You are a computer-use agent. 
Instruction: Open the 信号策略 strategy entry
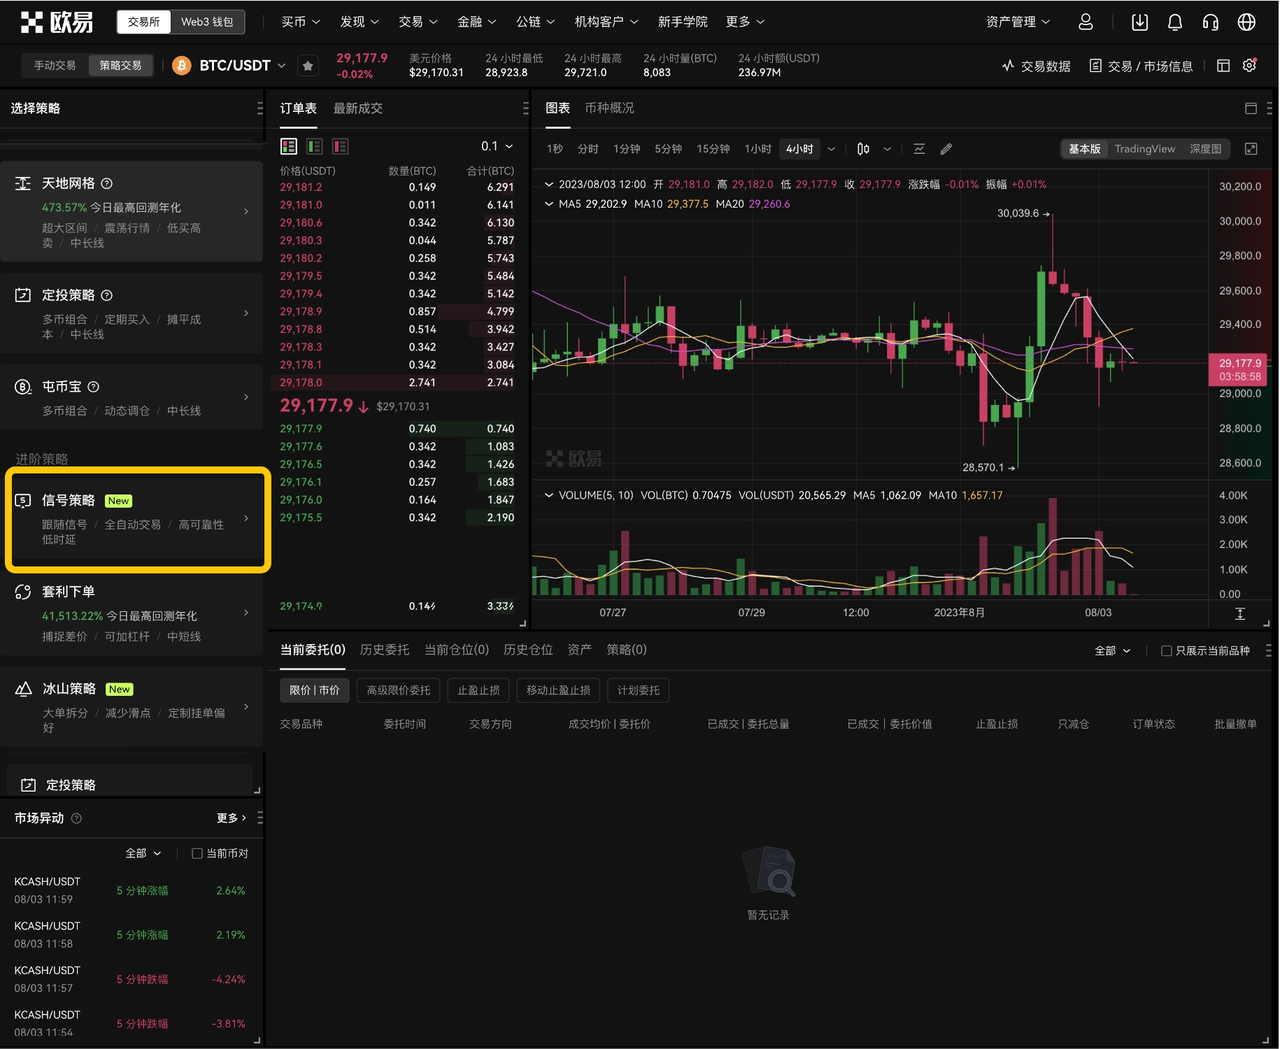pyautogui.click(x=137, y=520)
